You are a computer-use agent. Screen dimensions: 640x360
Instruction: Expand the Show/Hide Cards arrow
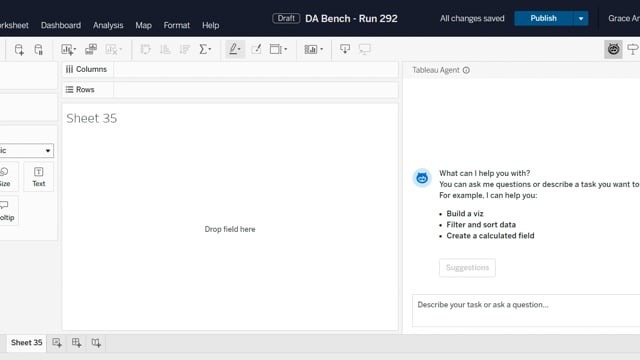pyautogui.click(x=322, y=49)
